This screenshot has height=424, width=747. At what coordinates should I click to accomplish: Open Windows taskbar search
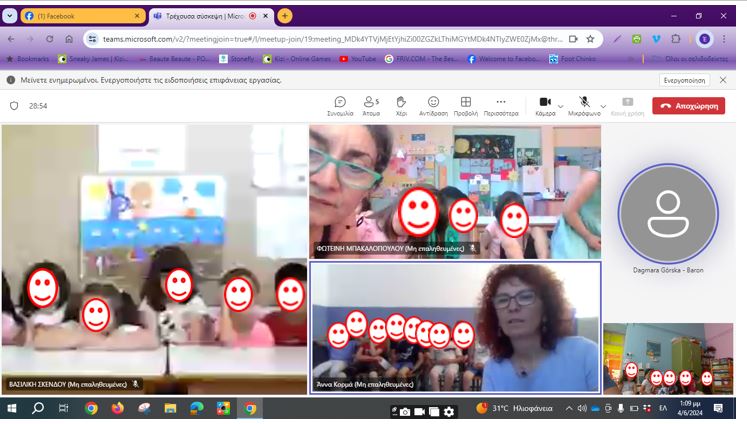pyautogui.click(x=38, y=409)
